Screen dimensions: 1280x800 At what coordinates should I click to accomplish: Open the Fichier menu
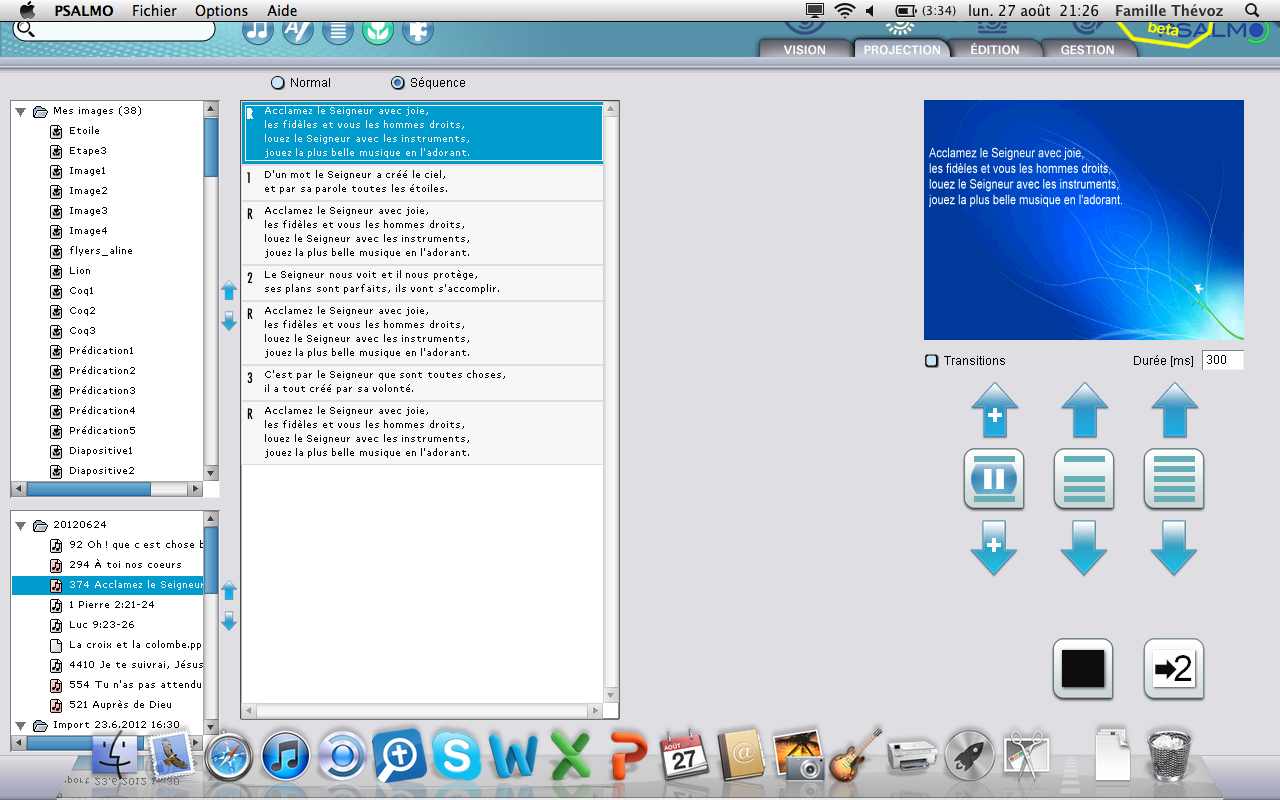(x=154, y=10)
